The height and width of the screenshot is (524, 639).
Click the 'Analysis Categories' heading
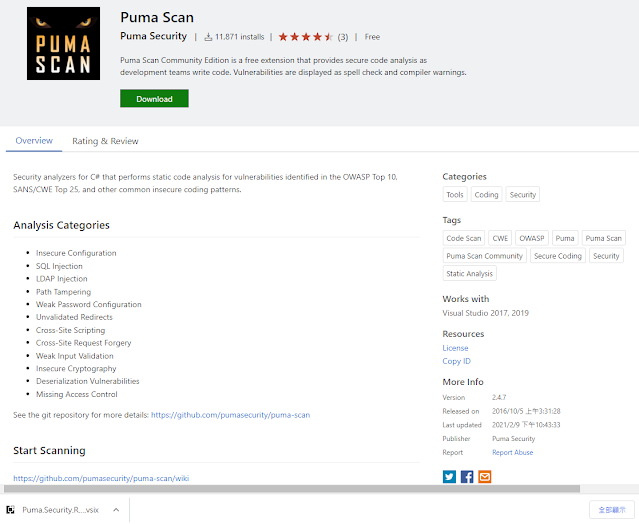pos(61,225)
